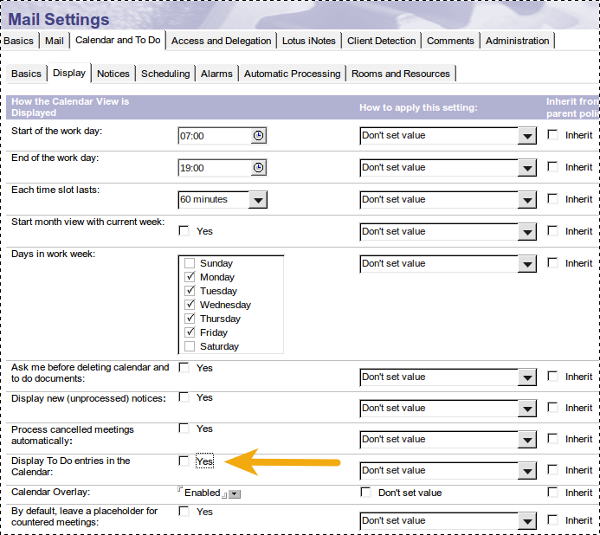The image size is (600, 535).
Task: Expand the time slot duration dropdown
Action: point(258,200)
